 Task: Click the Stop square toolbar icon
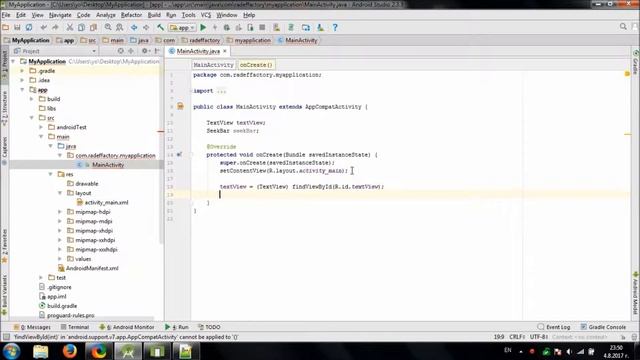(262, 27)
